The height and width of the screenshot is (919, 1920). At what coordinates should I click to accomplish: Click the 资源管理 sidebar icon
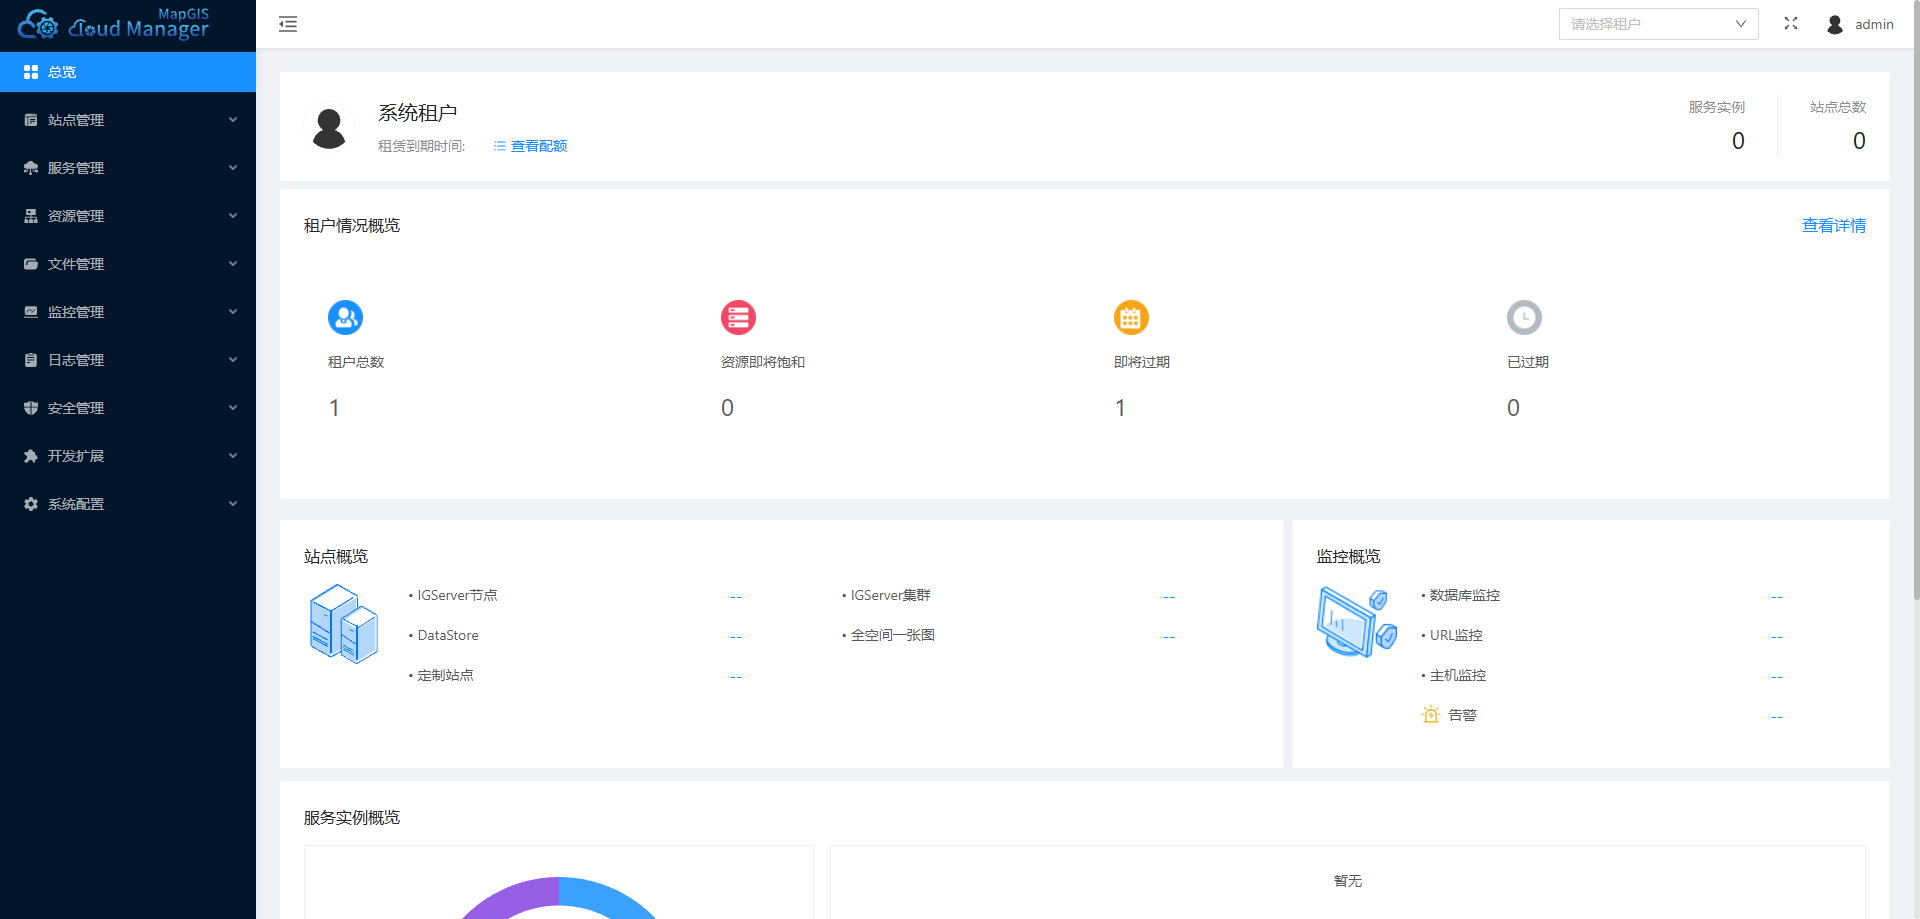tap(29, 215)
